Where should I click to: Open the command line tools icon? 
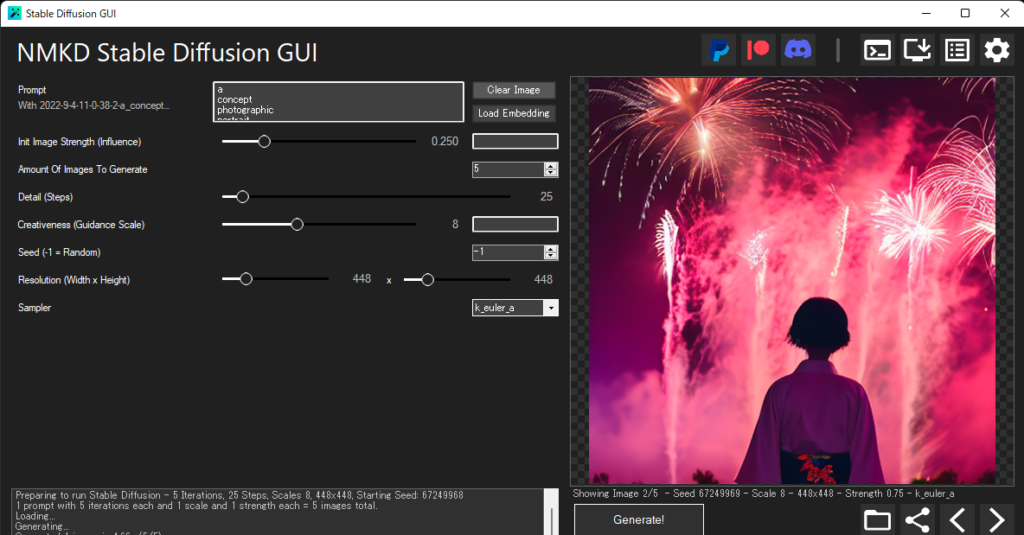click(877, 50)
